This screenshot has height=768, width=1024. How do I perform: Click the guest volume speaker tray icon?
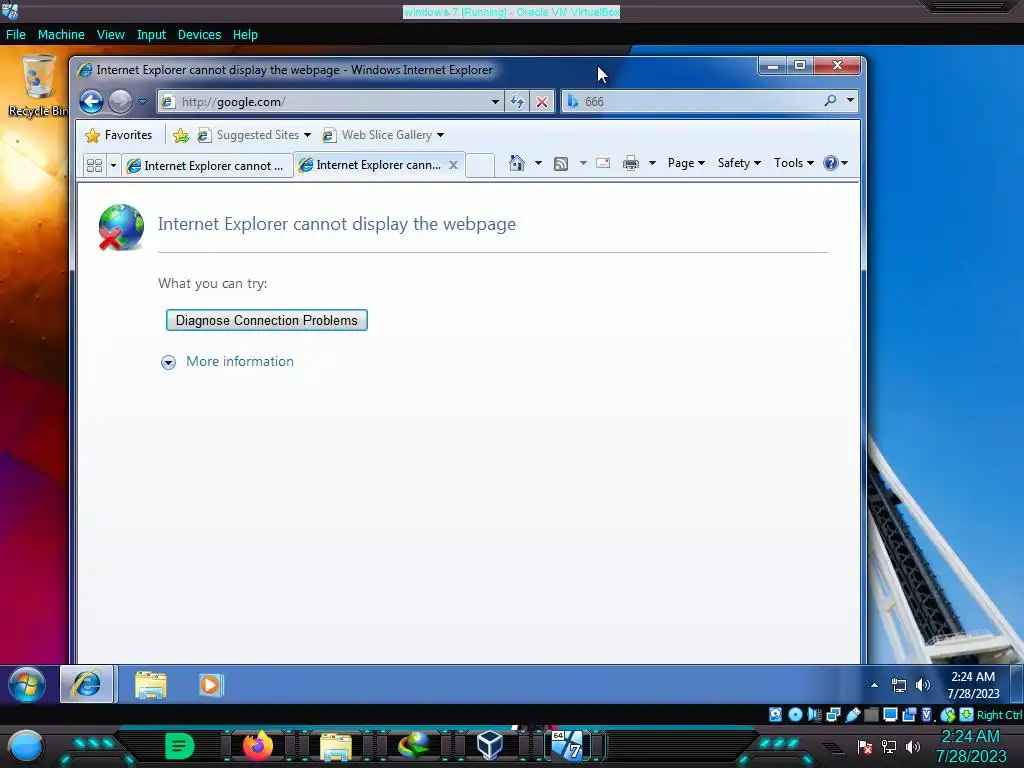922,685
